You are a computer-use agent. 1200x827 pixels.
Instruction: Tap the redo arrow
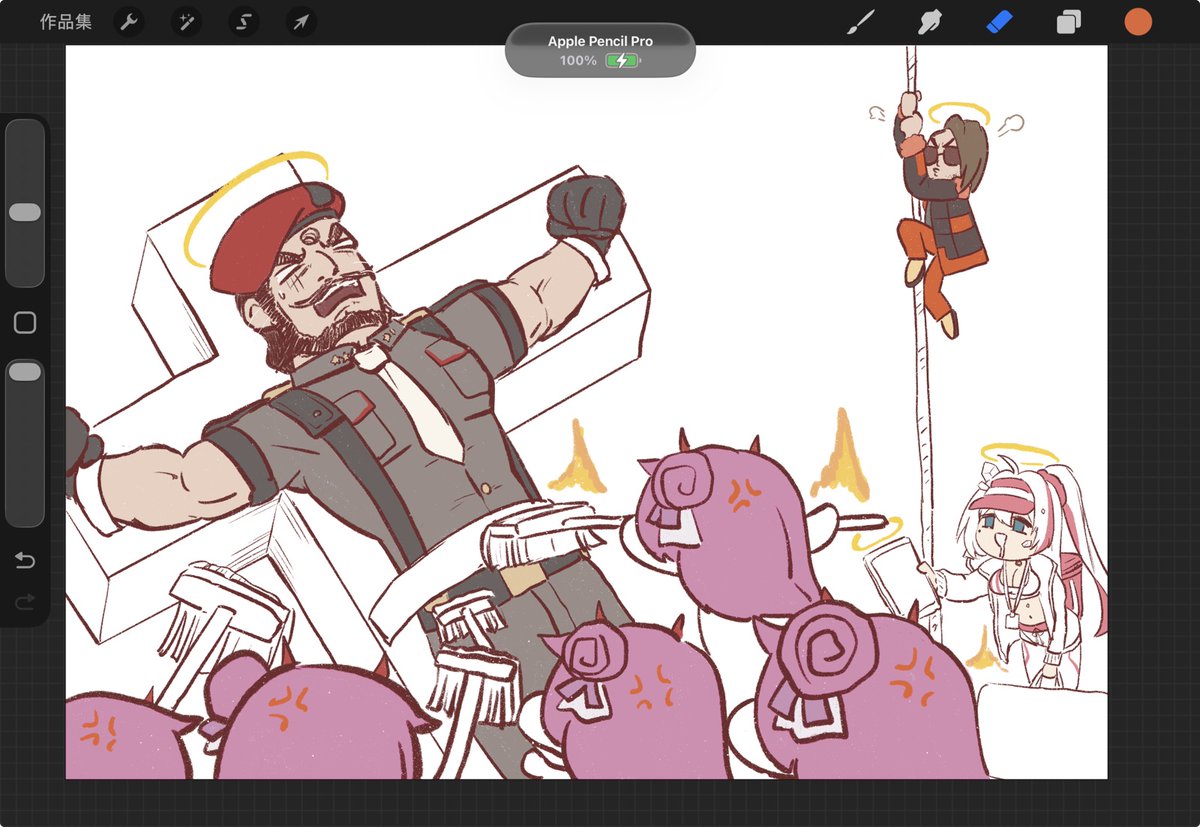coord(25,601)
